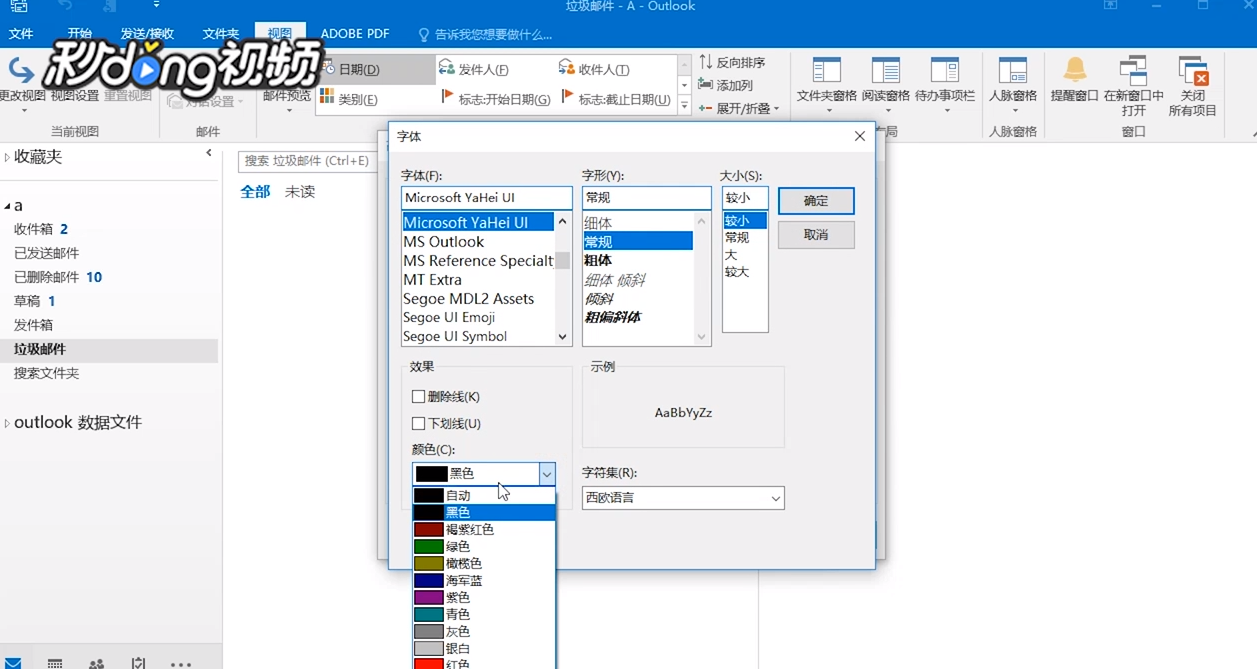Open the Script (字符集) 西欧语言 dropdown
The image size is (1257, 669).
pyautogui.click(x=683, y=497)
